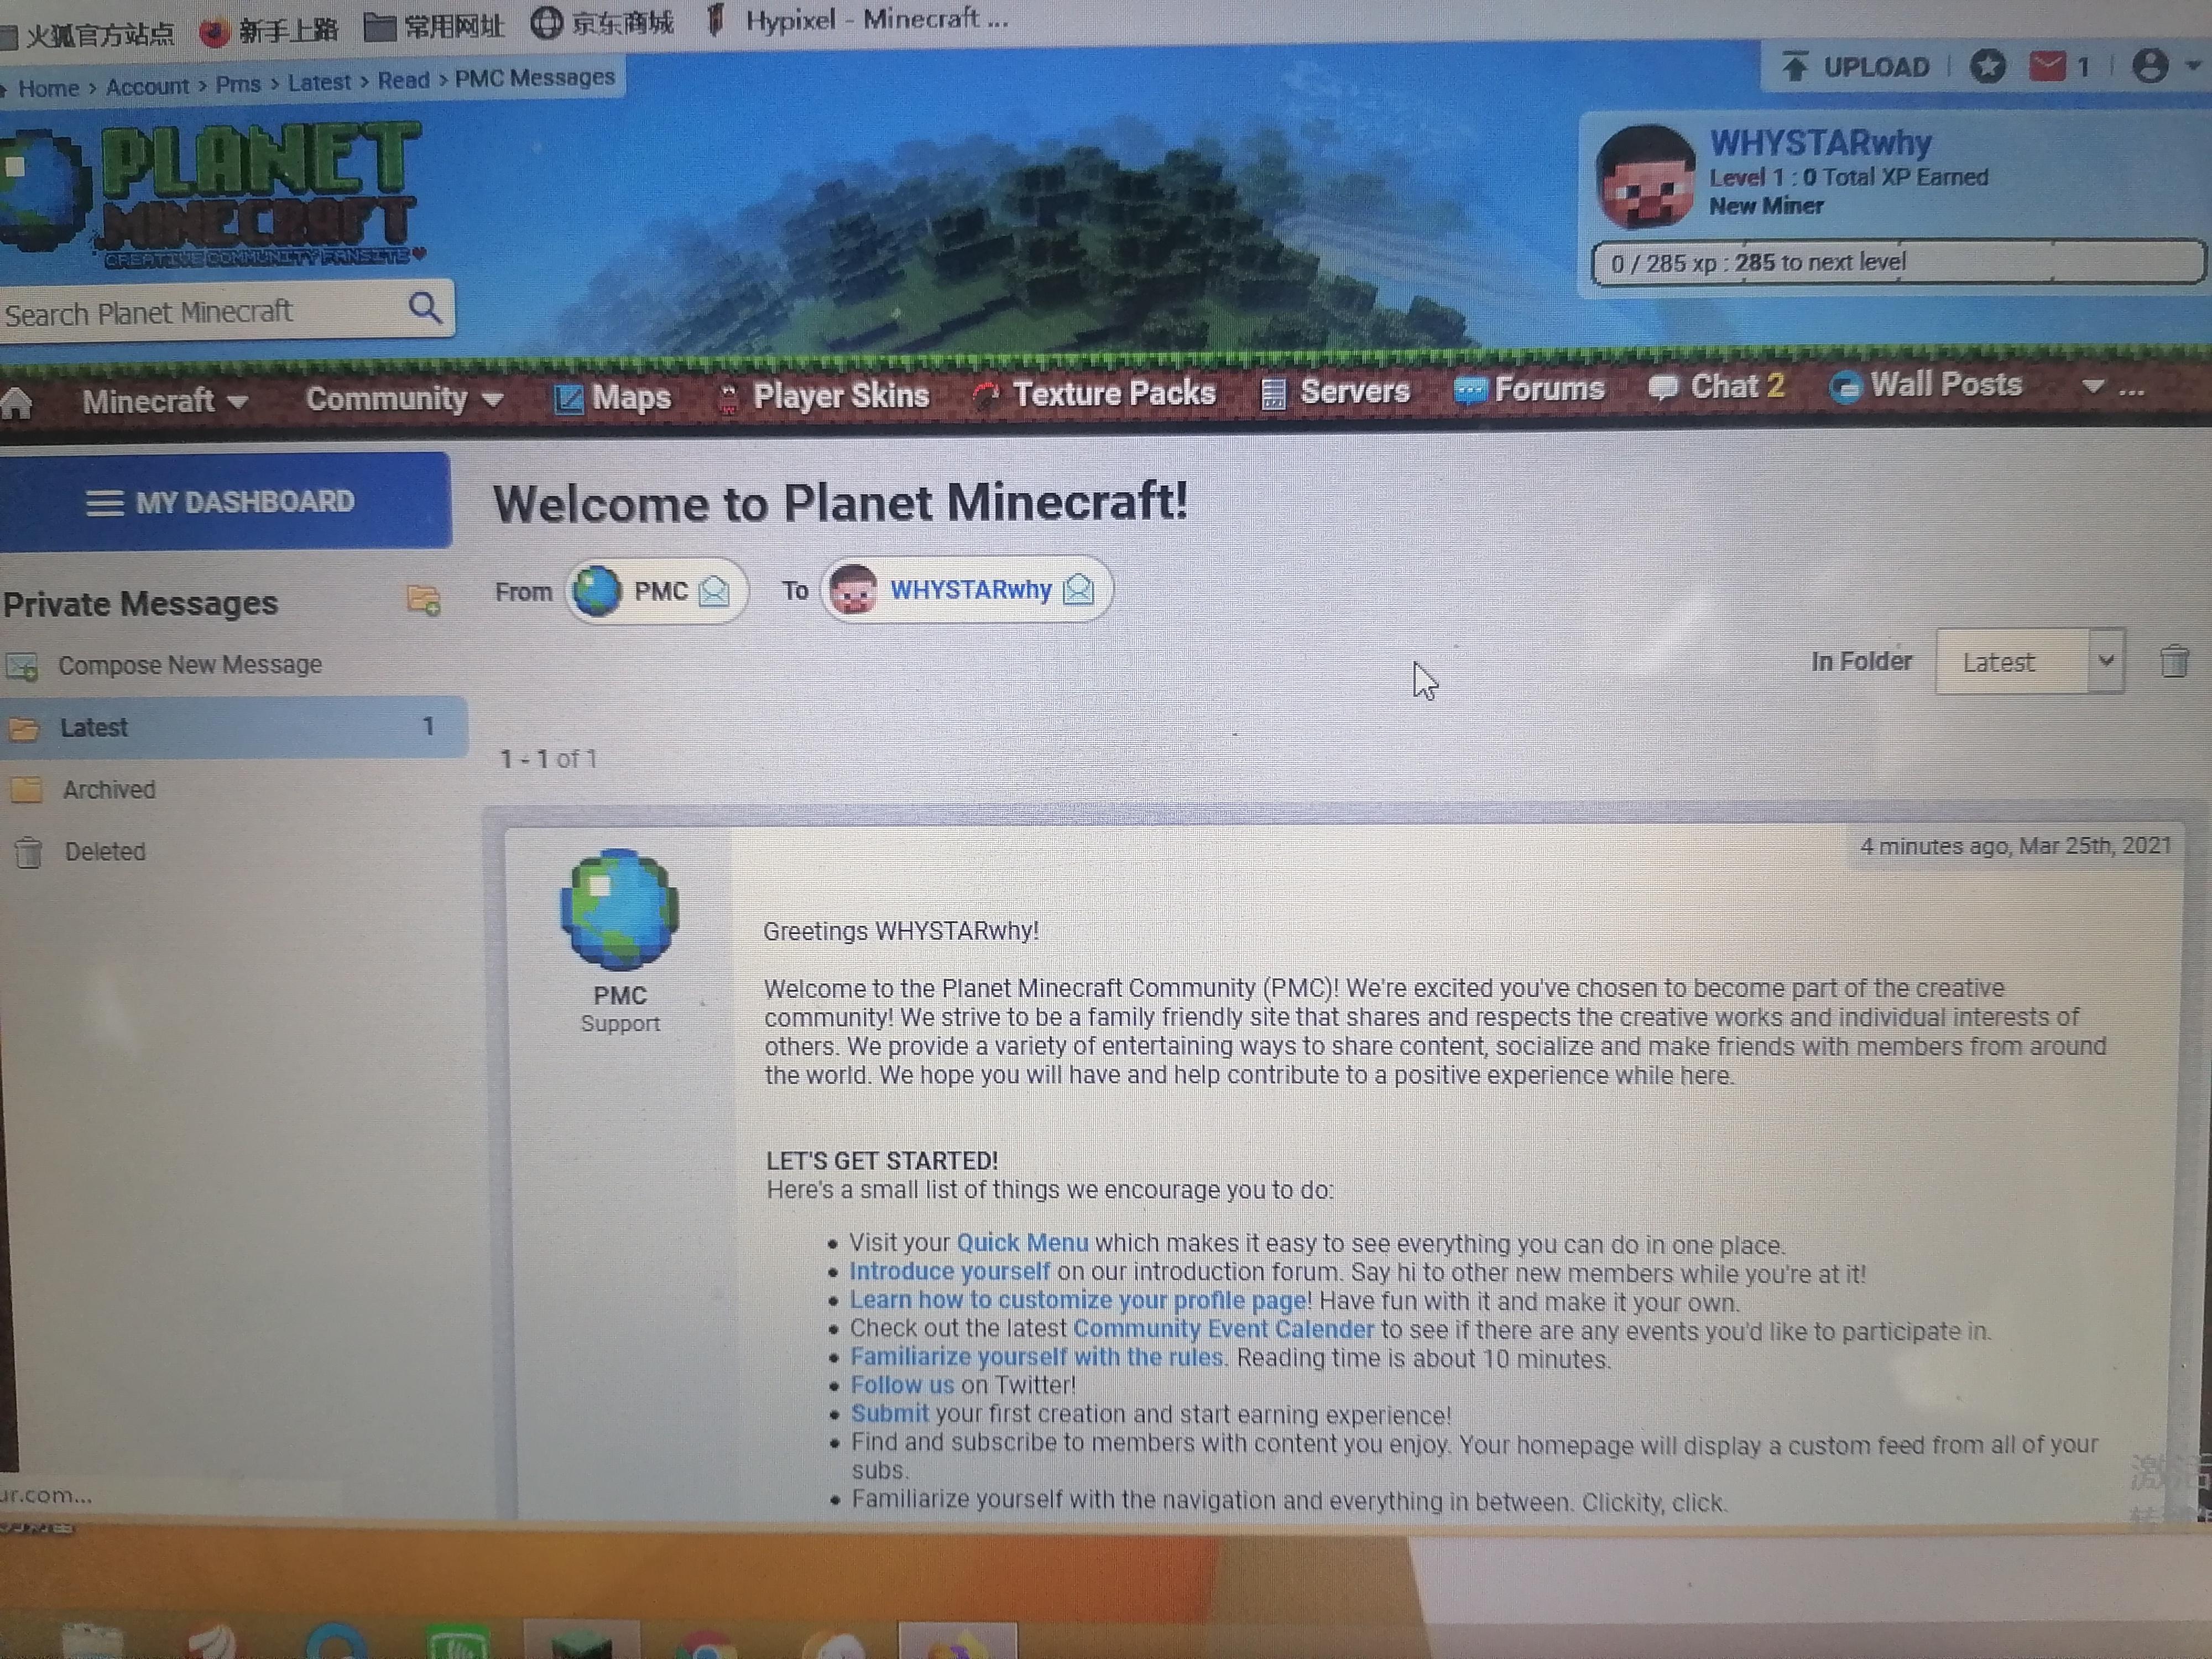This screenshot has height=1659, width=2212.
Task: Open Texture Packs section
Action: click(x=1094, y=393)
